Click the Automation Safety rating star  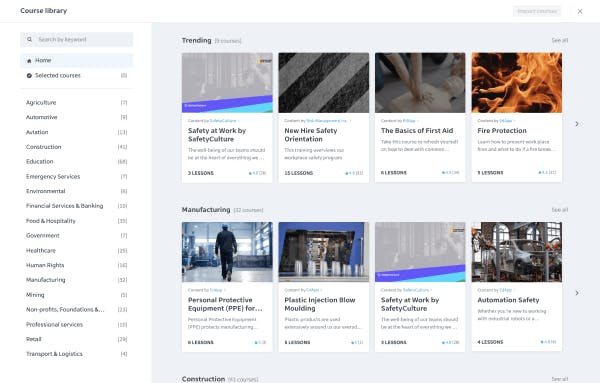[542, 342]
